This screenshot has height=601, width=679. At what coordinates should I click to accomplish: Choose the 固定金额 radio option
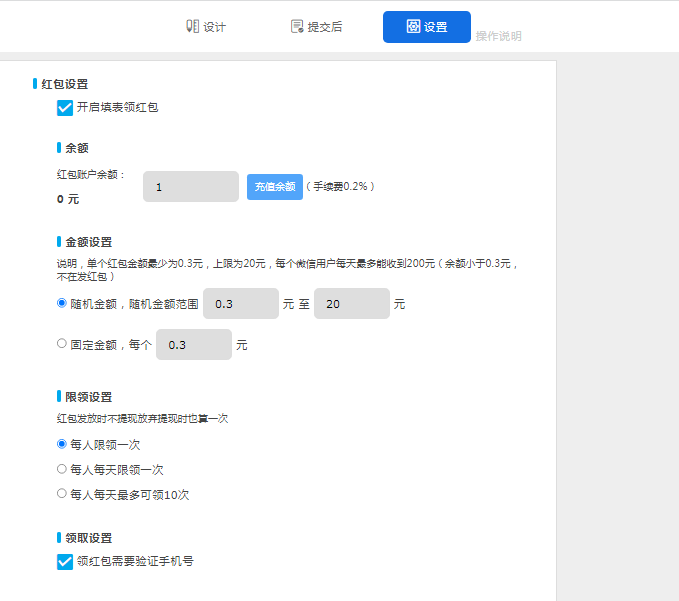[x=62, y=343]
